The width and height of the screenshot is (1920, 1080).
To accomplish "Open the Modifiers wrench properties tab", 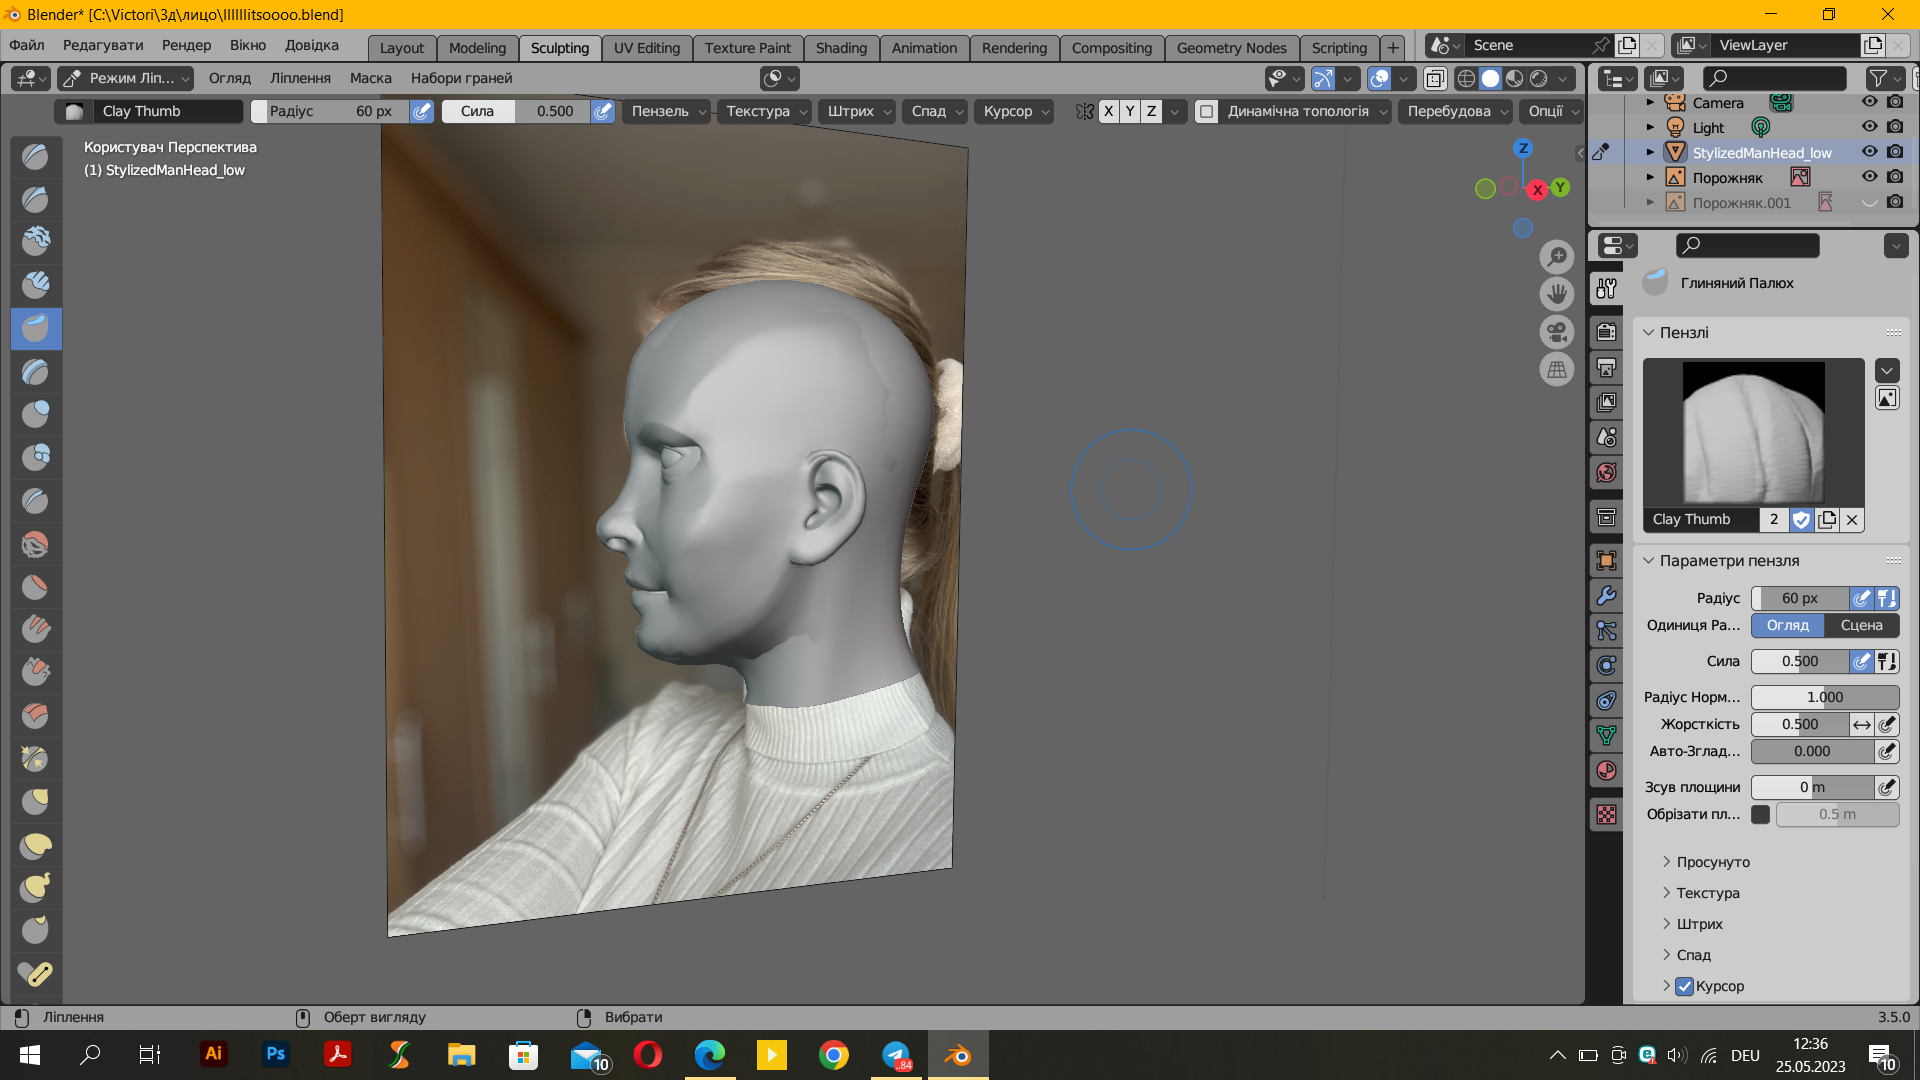I will click(1606, 596).
